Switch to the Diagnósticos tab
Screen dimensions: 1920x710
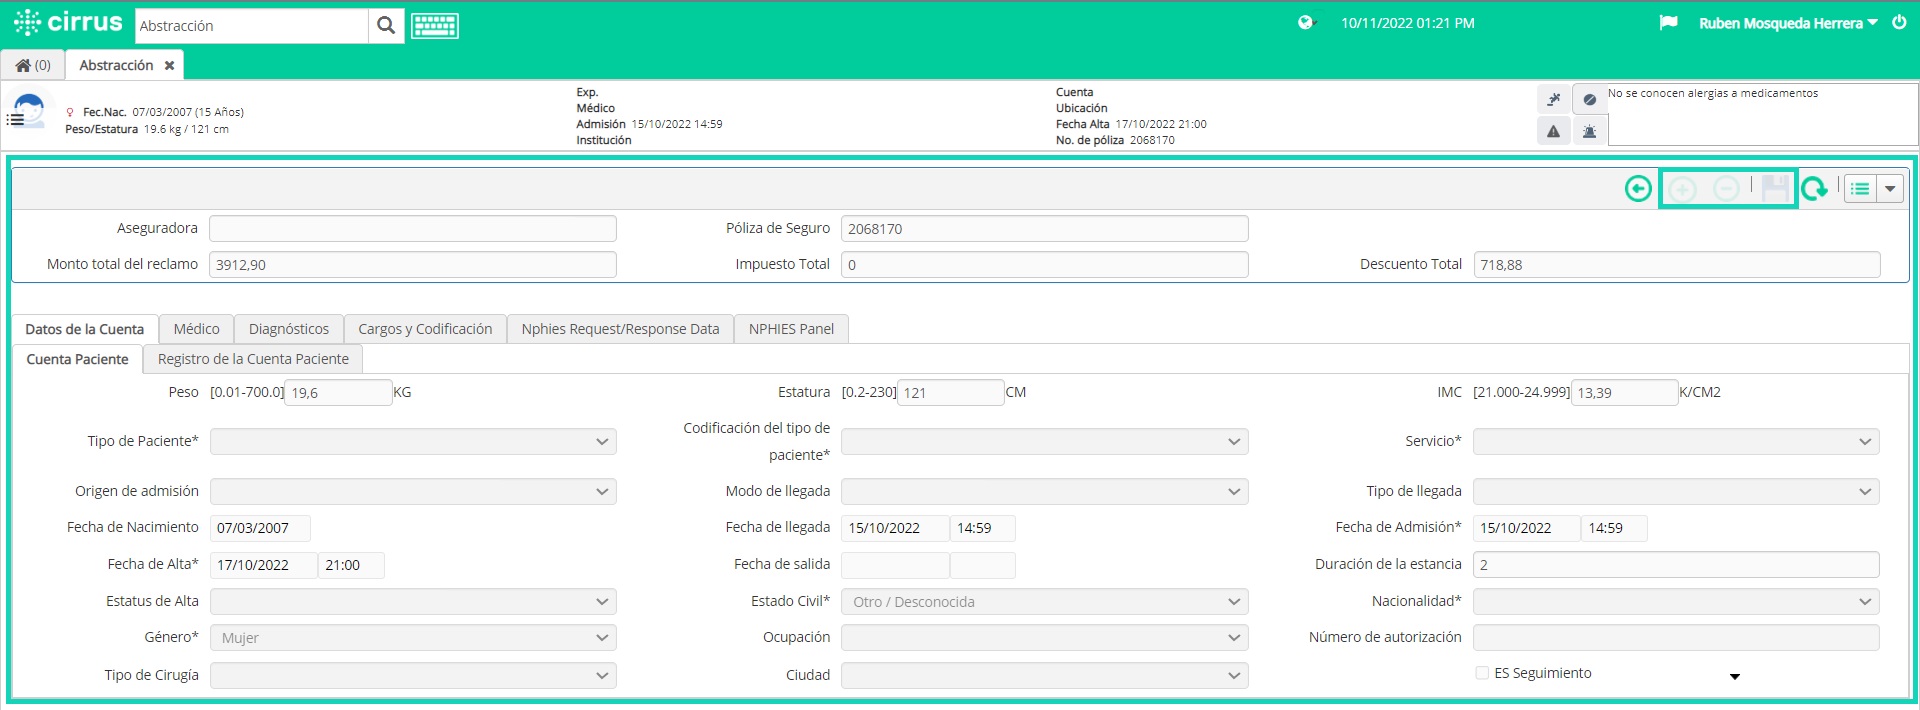click(x=288, y=329)
